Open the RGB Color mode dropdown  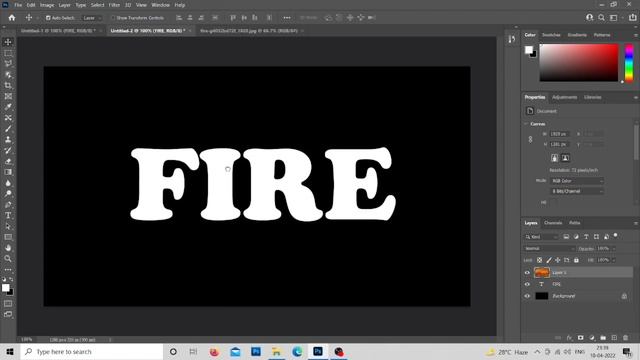coord(577,181)
